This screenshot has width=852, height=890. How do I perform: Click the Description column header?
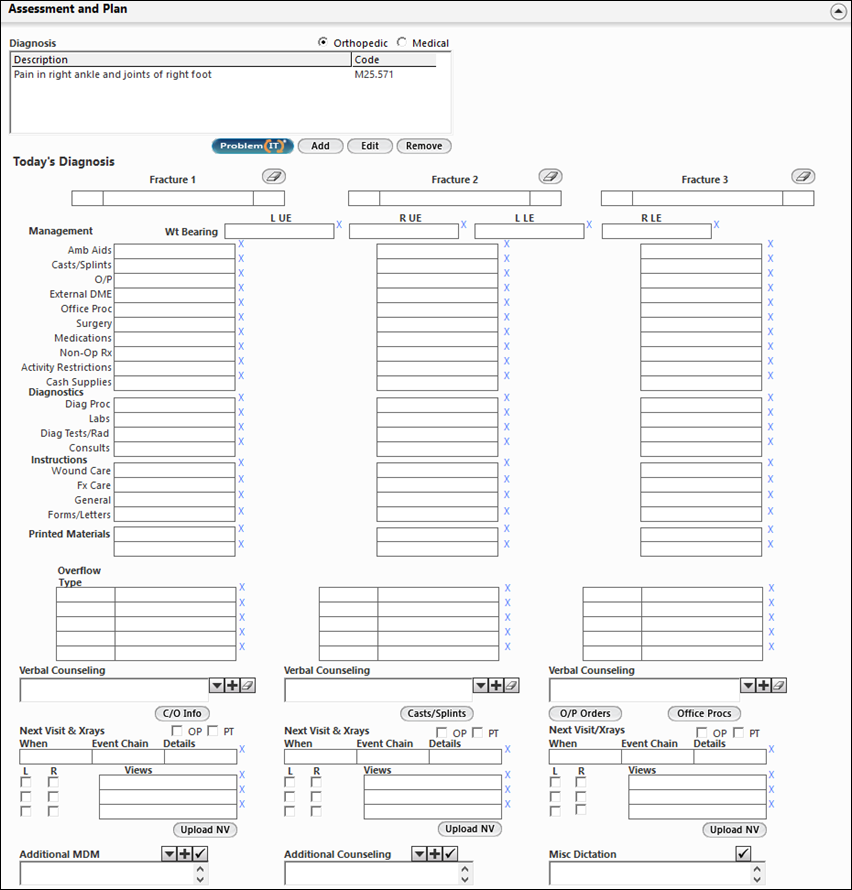pos(181,60)
